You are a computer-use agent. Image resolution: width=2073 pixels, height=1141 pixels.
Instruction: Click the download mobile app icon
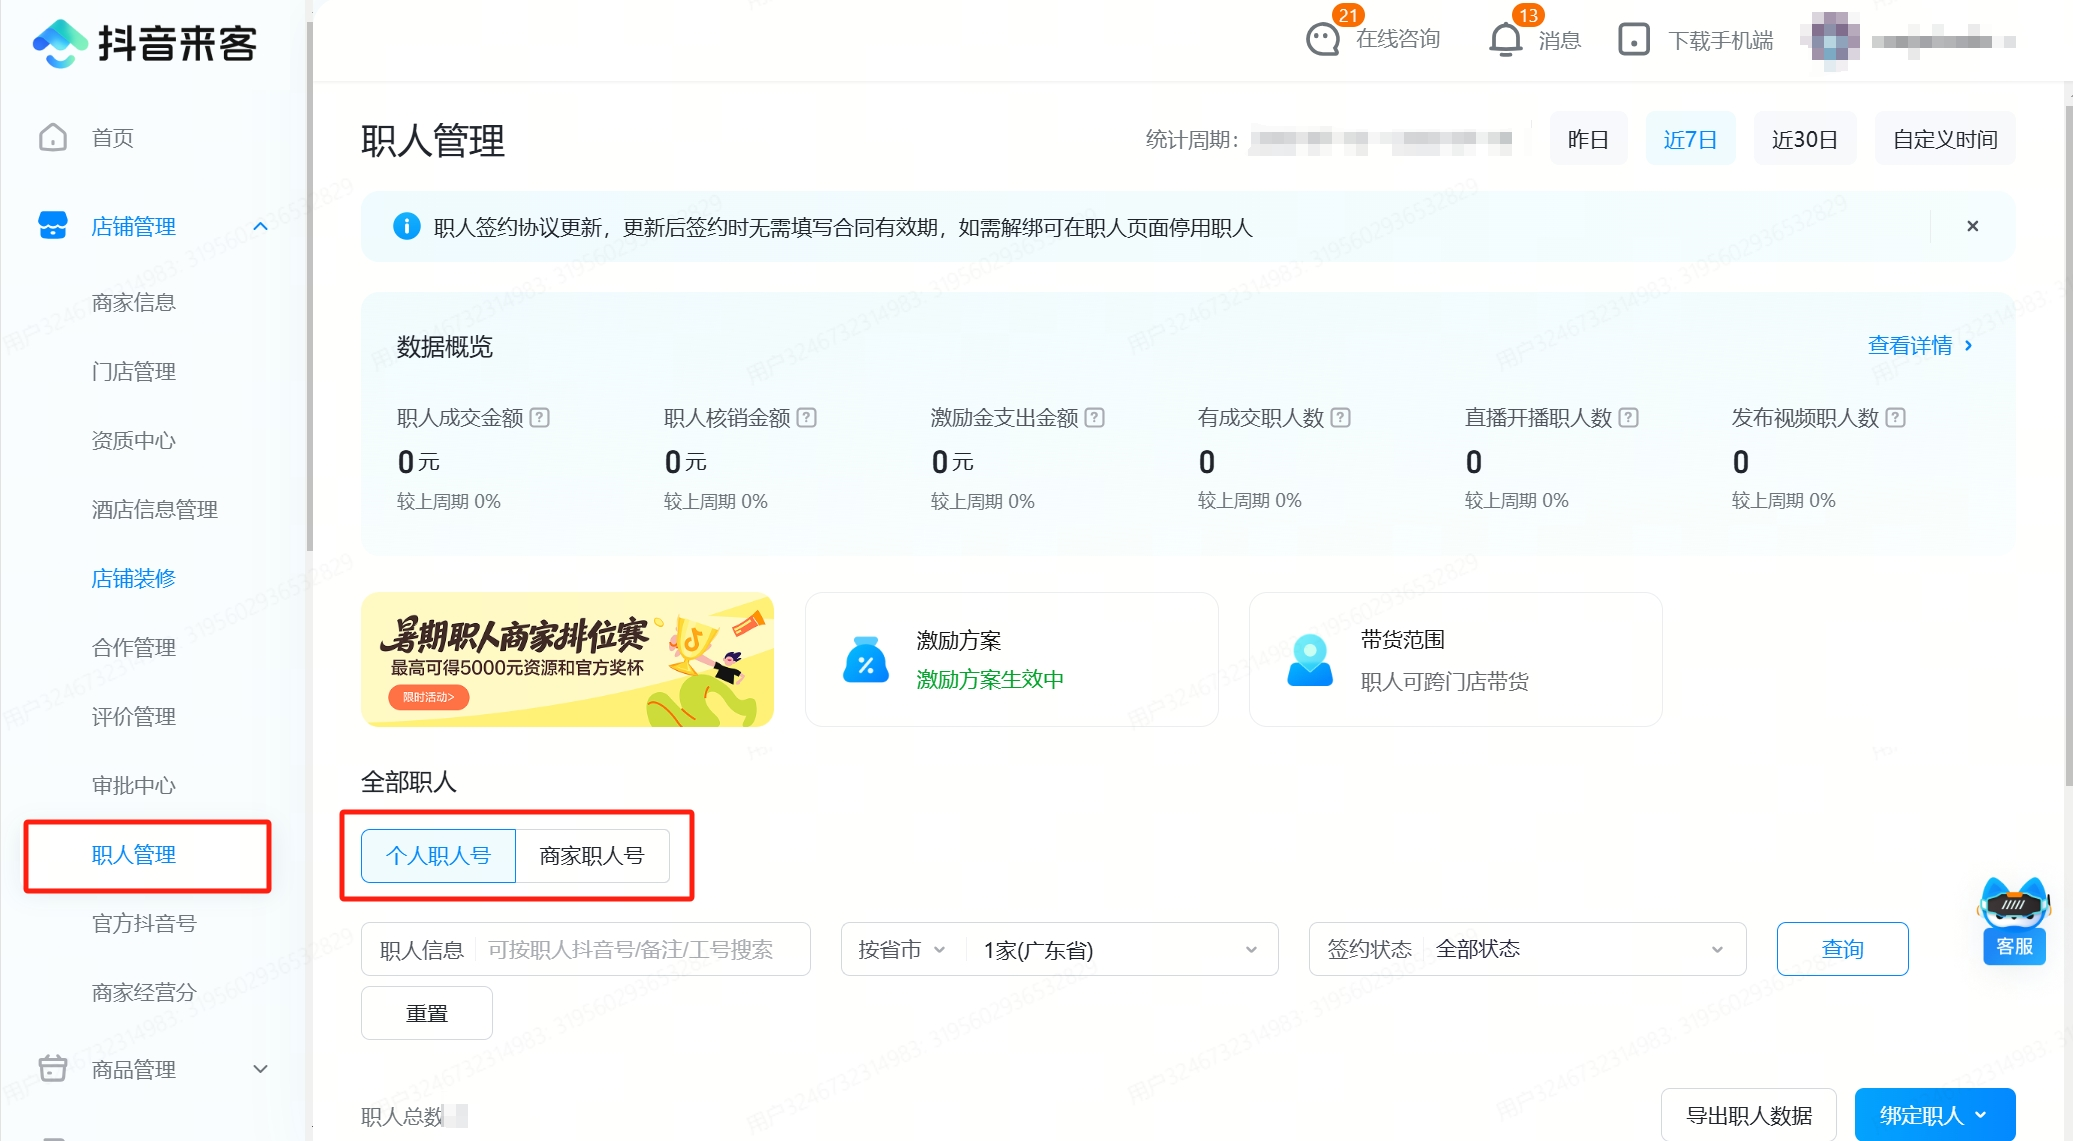1633,40
